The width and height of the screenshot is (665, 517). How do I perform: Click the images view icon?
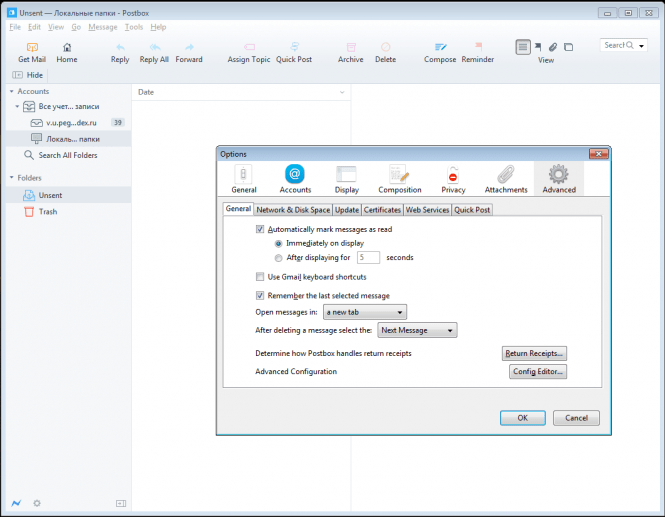569,47
